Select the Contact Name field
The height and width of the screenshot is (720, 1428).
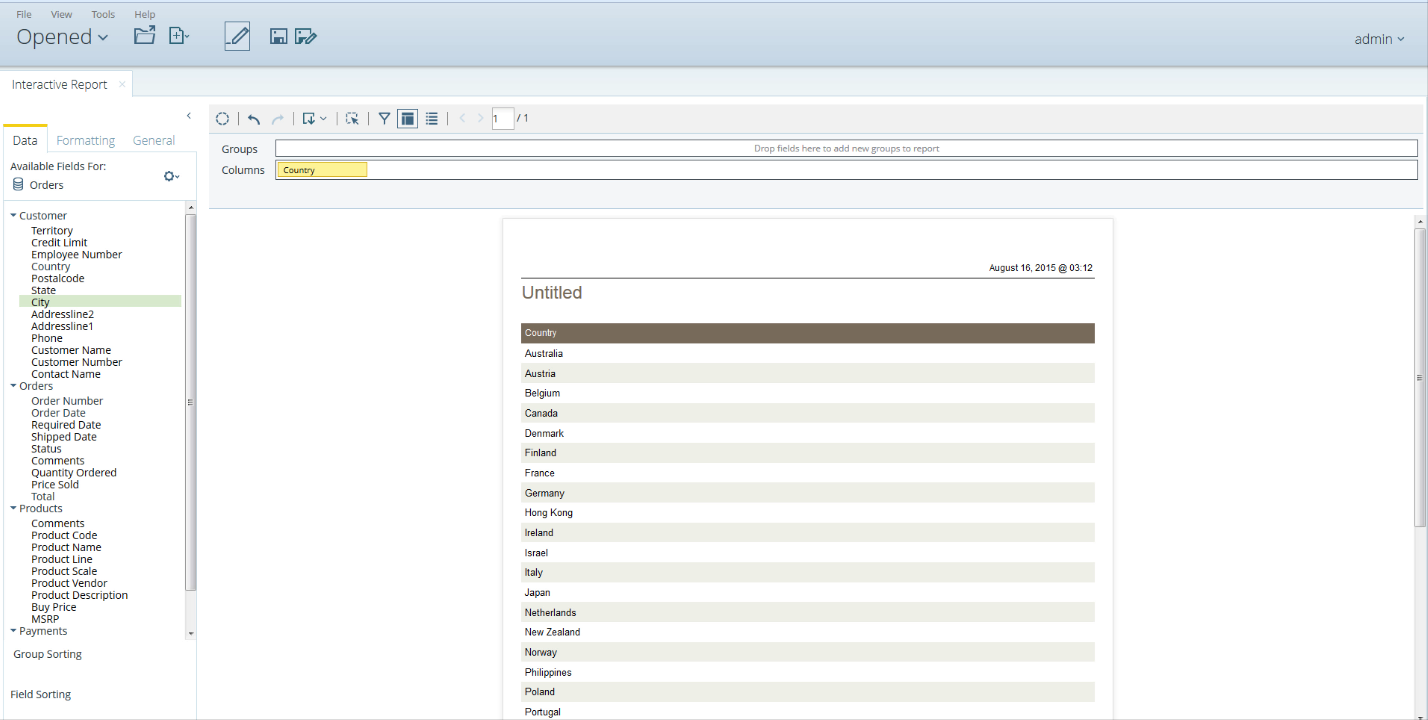[x=66, y=375]
